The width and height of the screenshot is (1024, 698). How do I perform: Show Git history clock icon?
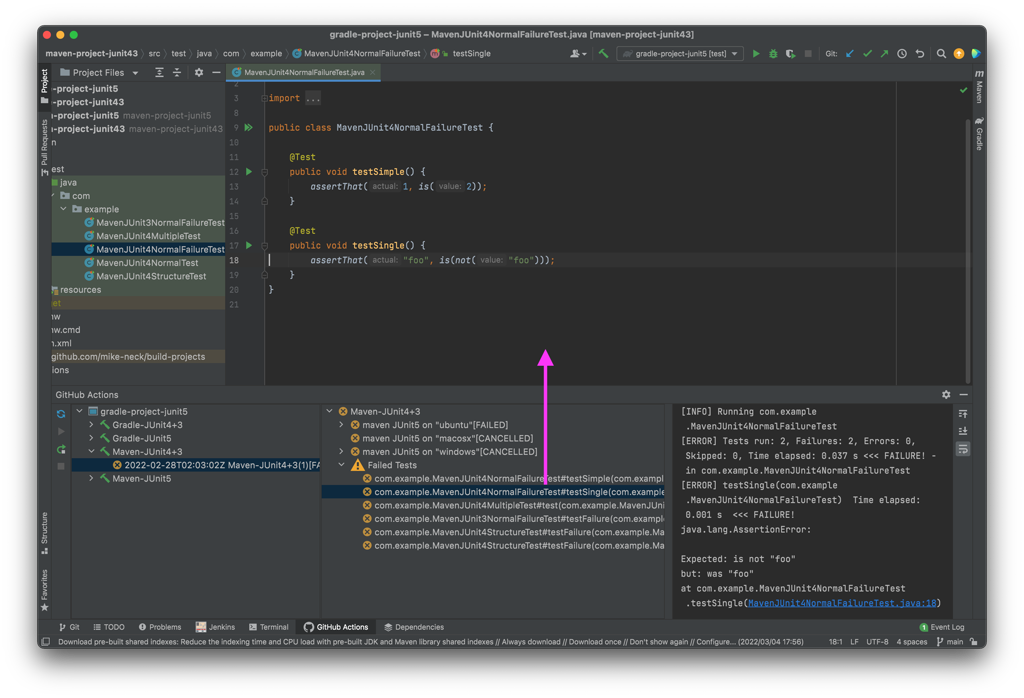pyautogui.click(x=902, y=54)
